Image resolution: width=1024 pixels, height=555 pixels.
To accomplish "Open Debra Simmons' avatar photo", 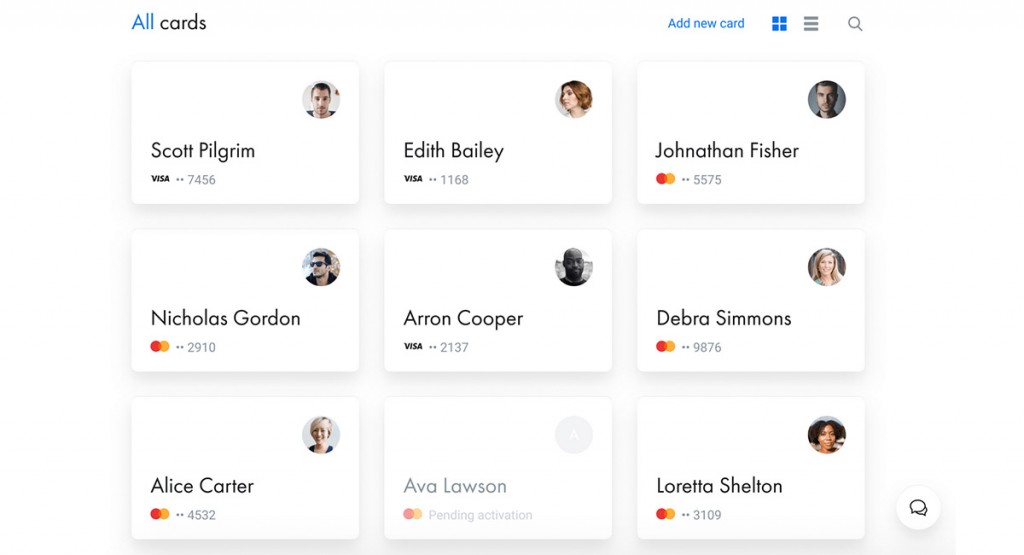I will point(827,267).
